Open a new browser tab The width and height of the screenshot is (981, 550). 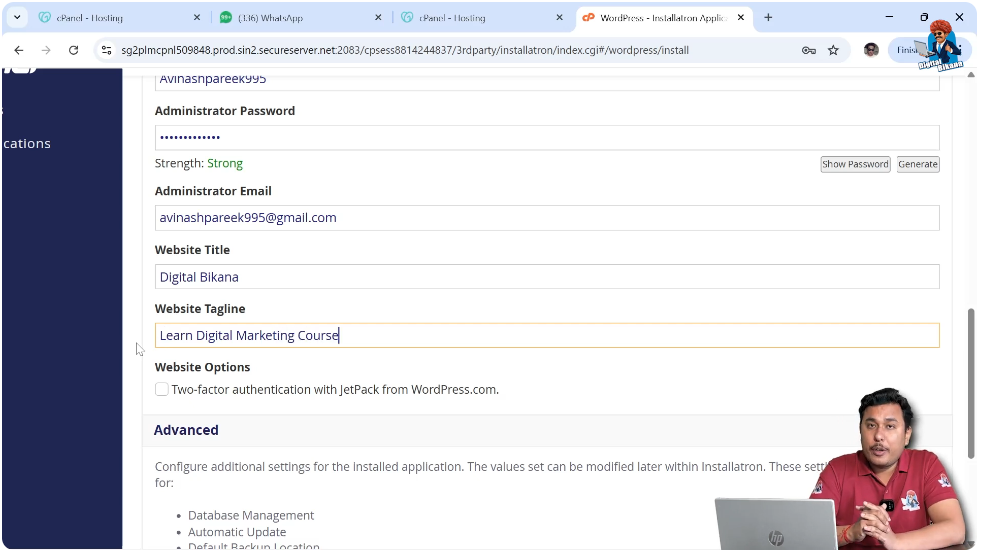768,18
